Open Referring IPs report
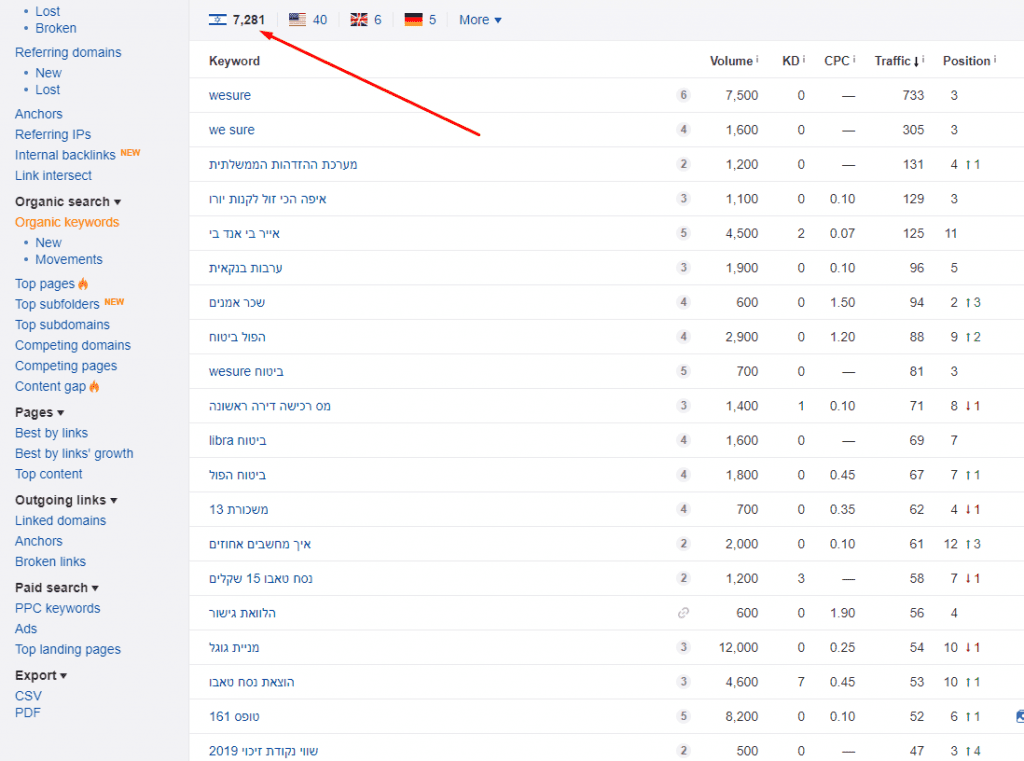 click(x=53, y=134)
